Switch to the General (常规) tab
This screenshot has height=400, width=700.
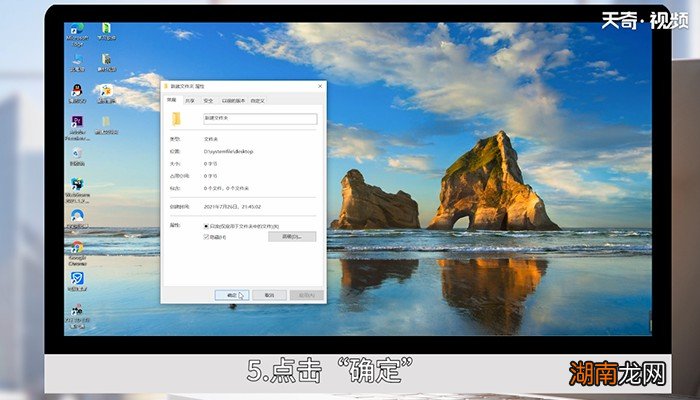click(172, 100)
